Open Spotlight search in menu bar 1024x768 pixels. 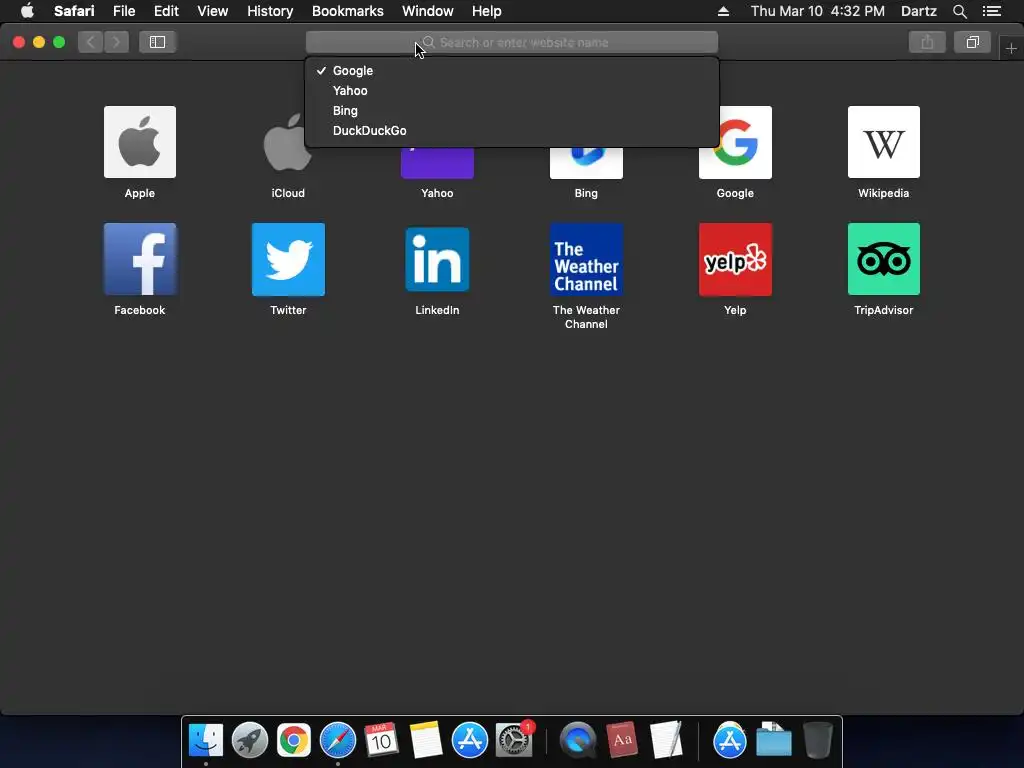[x=959, y=11]
